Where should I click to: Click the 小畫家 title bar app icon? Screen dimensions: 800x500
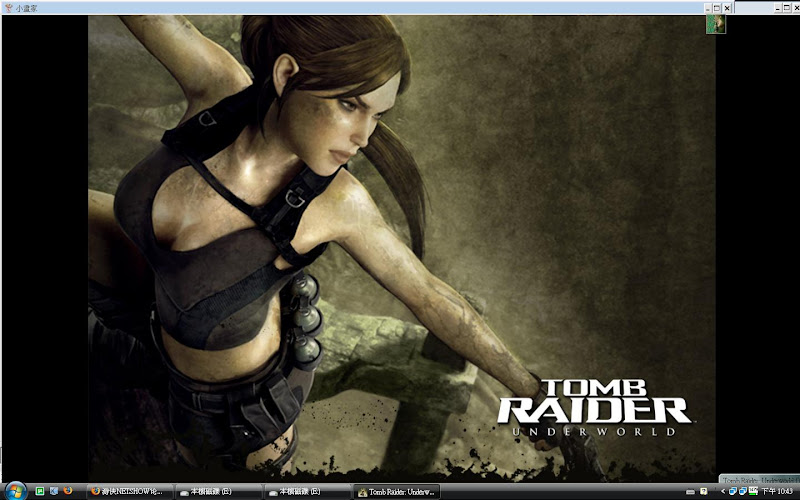[8, 8]
